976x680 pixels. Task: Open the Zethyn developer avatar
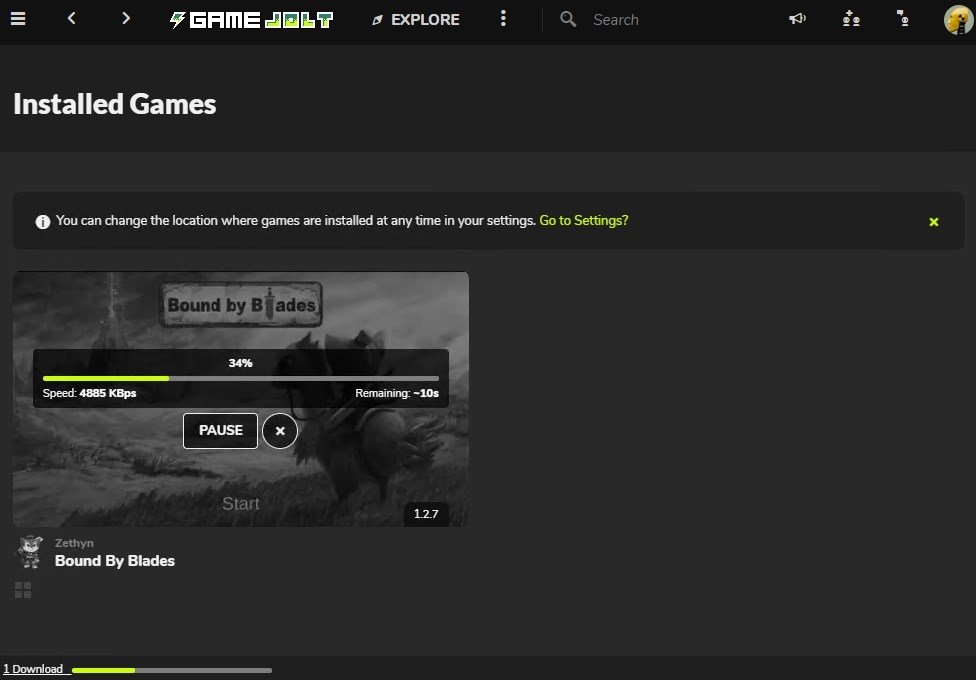point(29,552)
